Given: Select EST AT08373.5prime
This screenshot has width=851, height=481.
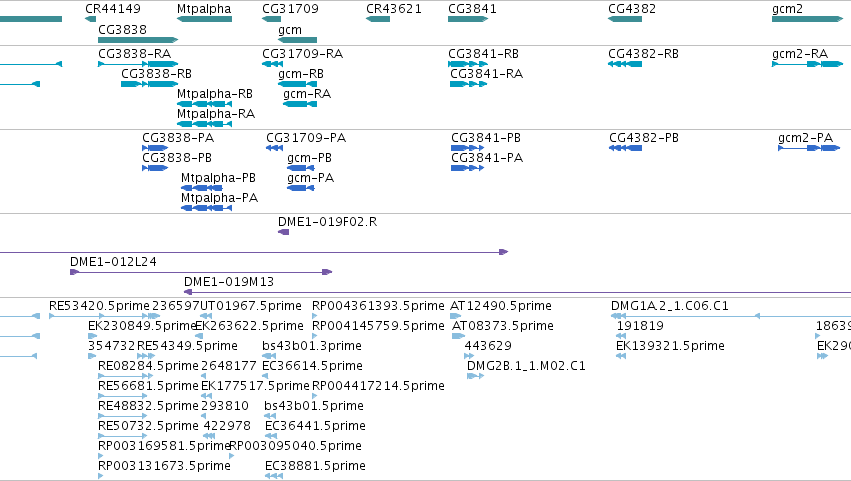Looking at the screenshot, I should (x=503, y=326).
